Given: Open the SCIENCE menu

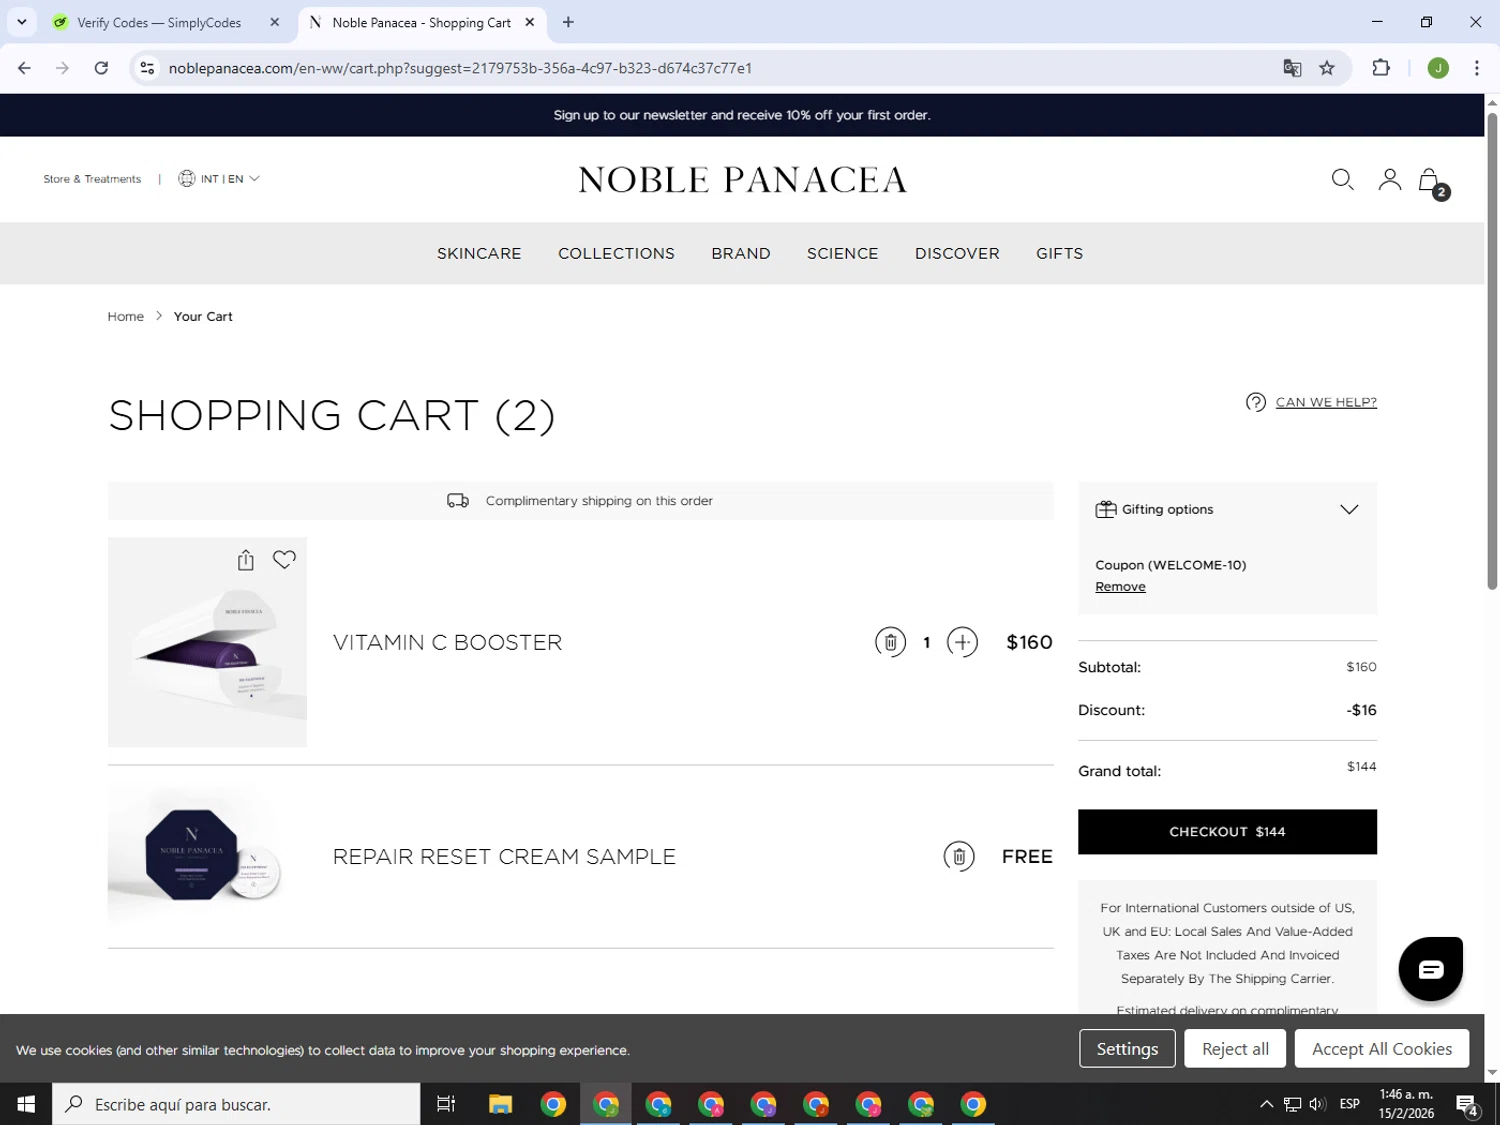Looking at the screenshot, I should (843, 253).
